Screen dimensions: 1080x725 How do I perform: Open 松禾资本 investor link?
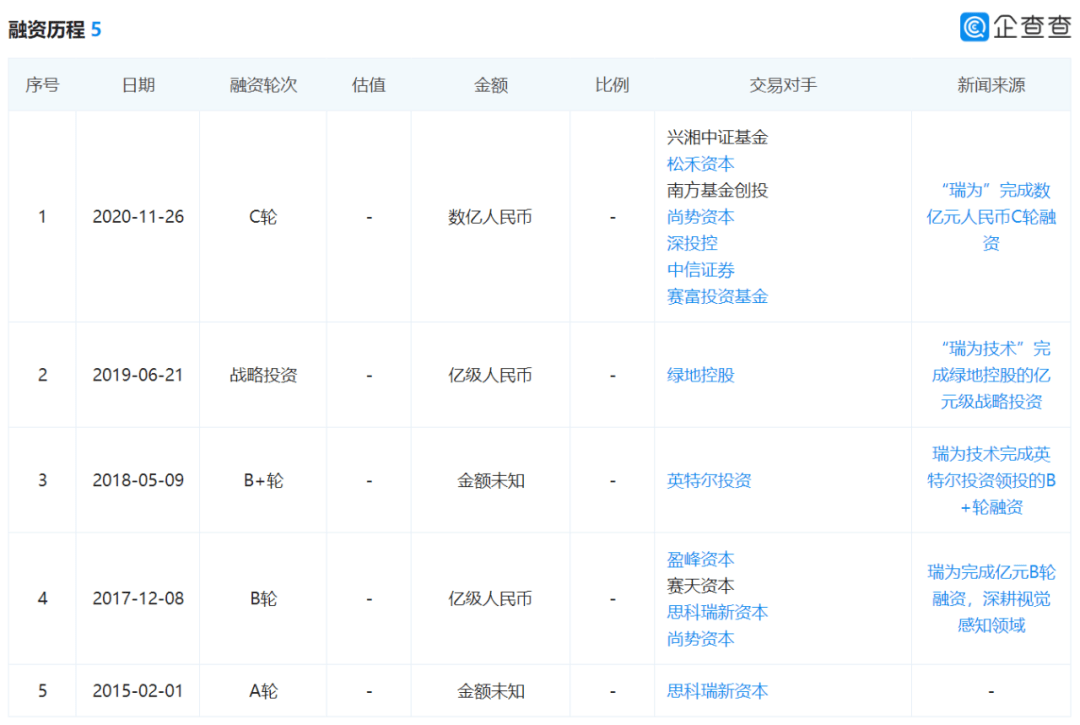point(700,164)
